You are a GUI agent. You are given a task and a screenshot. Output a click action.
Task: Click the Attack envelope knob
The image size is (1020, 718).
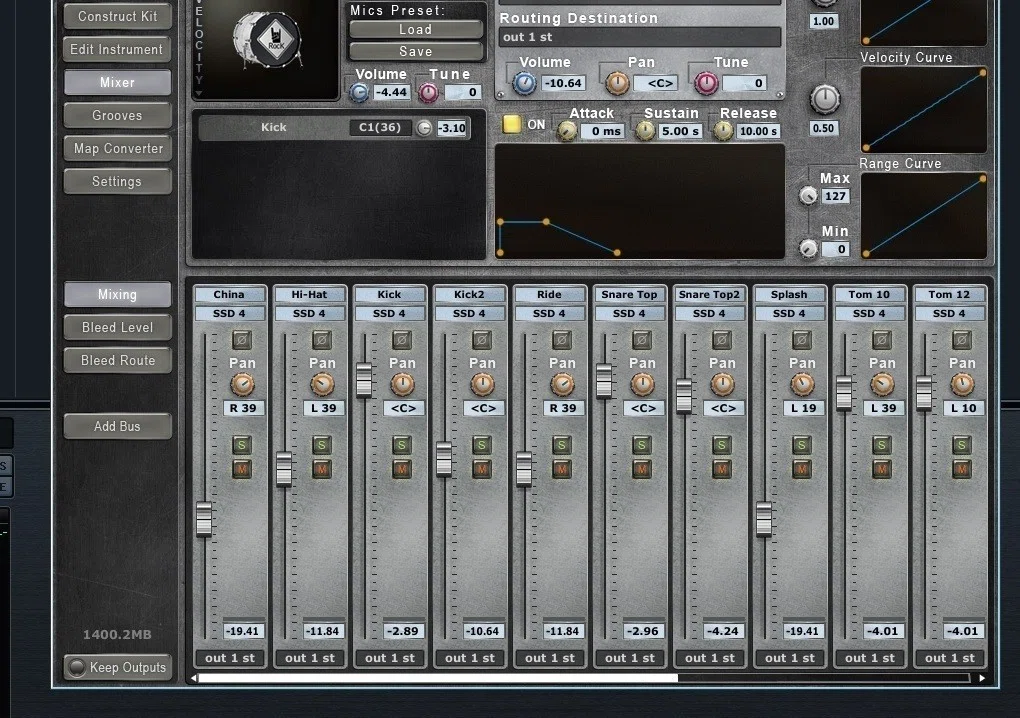coord(567,131)
